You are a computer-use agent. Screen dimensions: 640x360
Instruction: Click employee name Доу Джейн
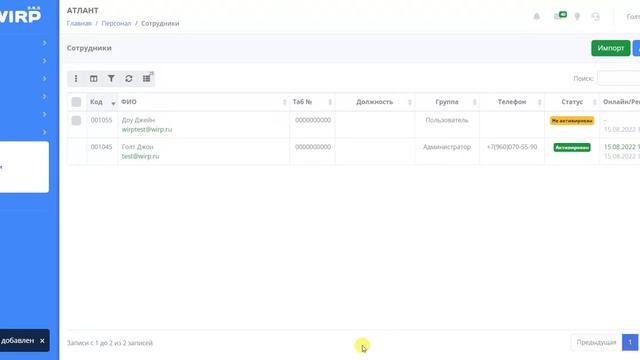138,120
